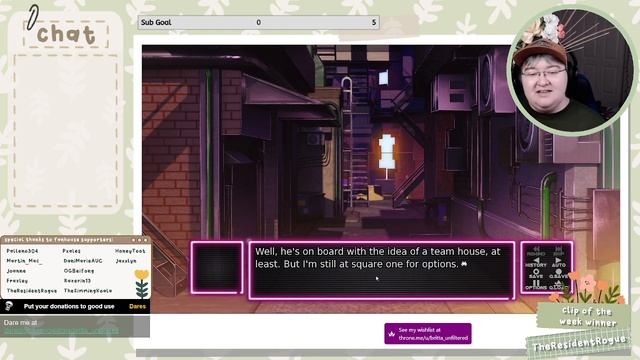Click the dialogue text box to advance
Viewport: 640px width, 360px height.
[382, 270]
